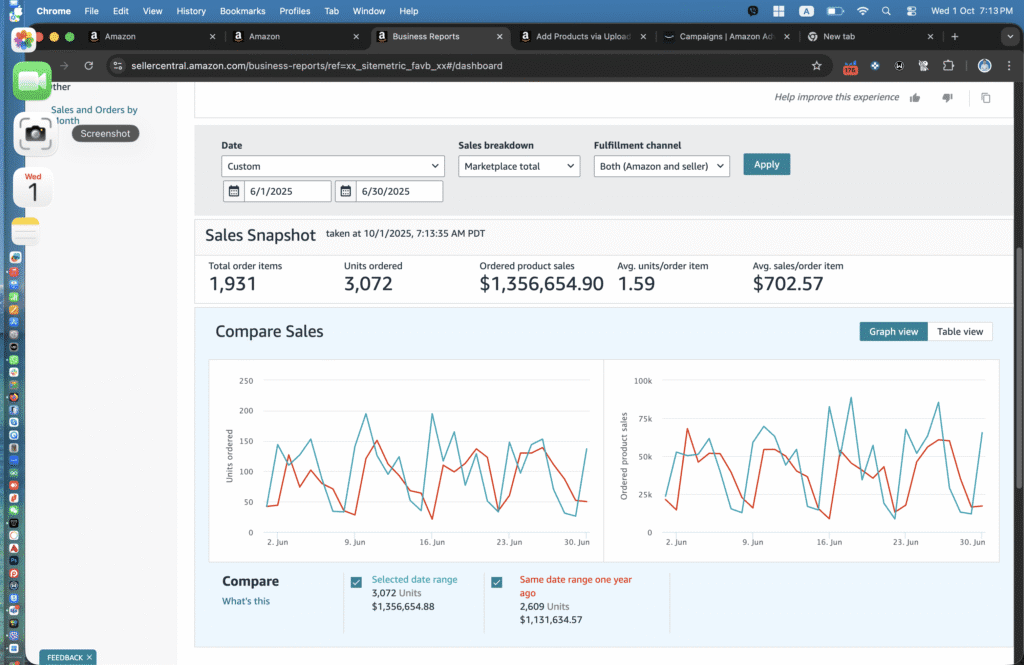Open the What's this link

[245, 601]
